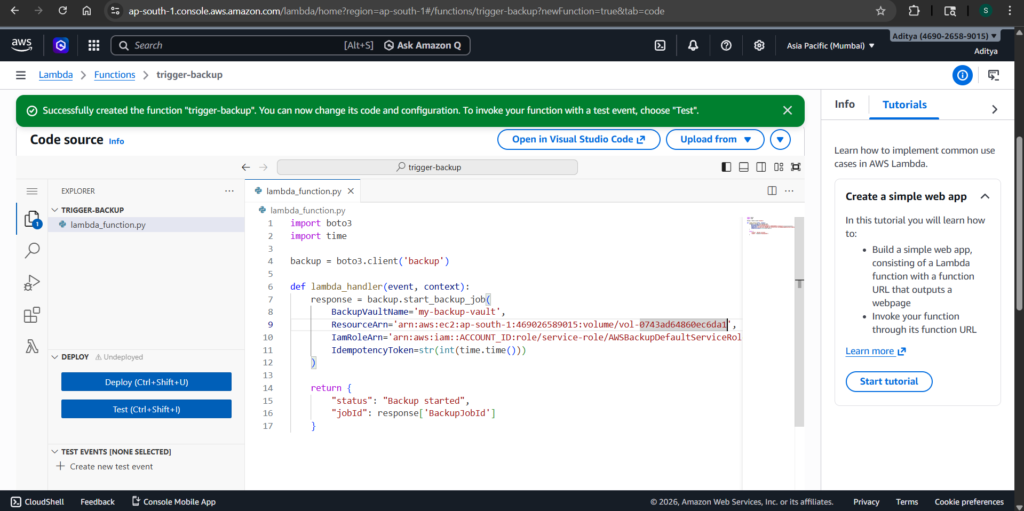Open CloudShell from the top navigation bar
Screen dimensions: 1024x511
point(660,45)
